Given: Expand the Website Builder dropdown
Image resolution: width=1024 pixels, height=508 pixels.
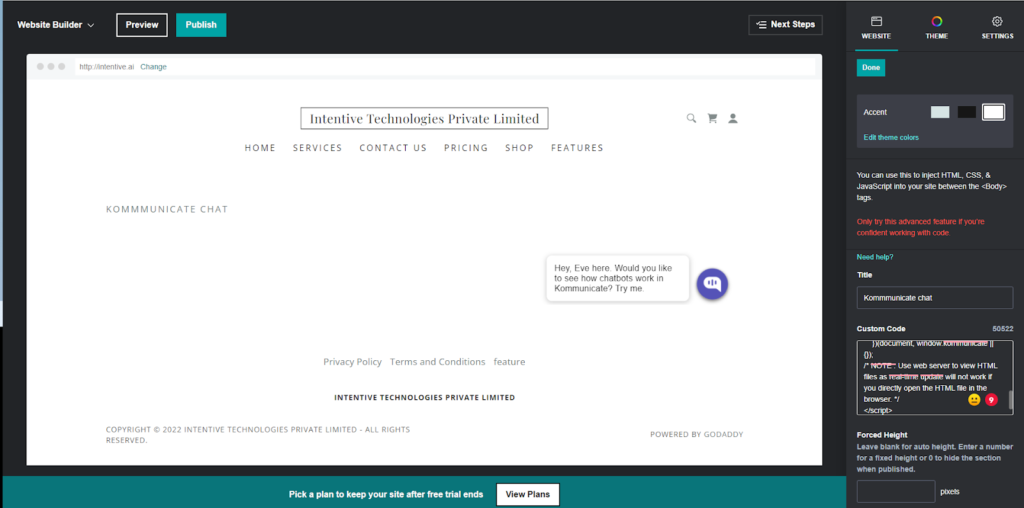Looking at the screenshot, I should coord(56,25).
